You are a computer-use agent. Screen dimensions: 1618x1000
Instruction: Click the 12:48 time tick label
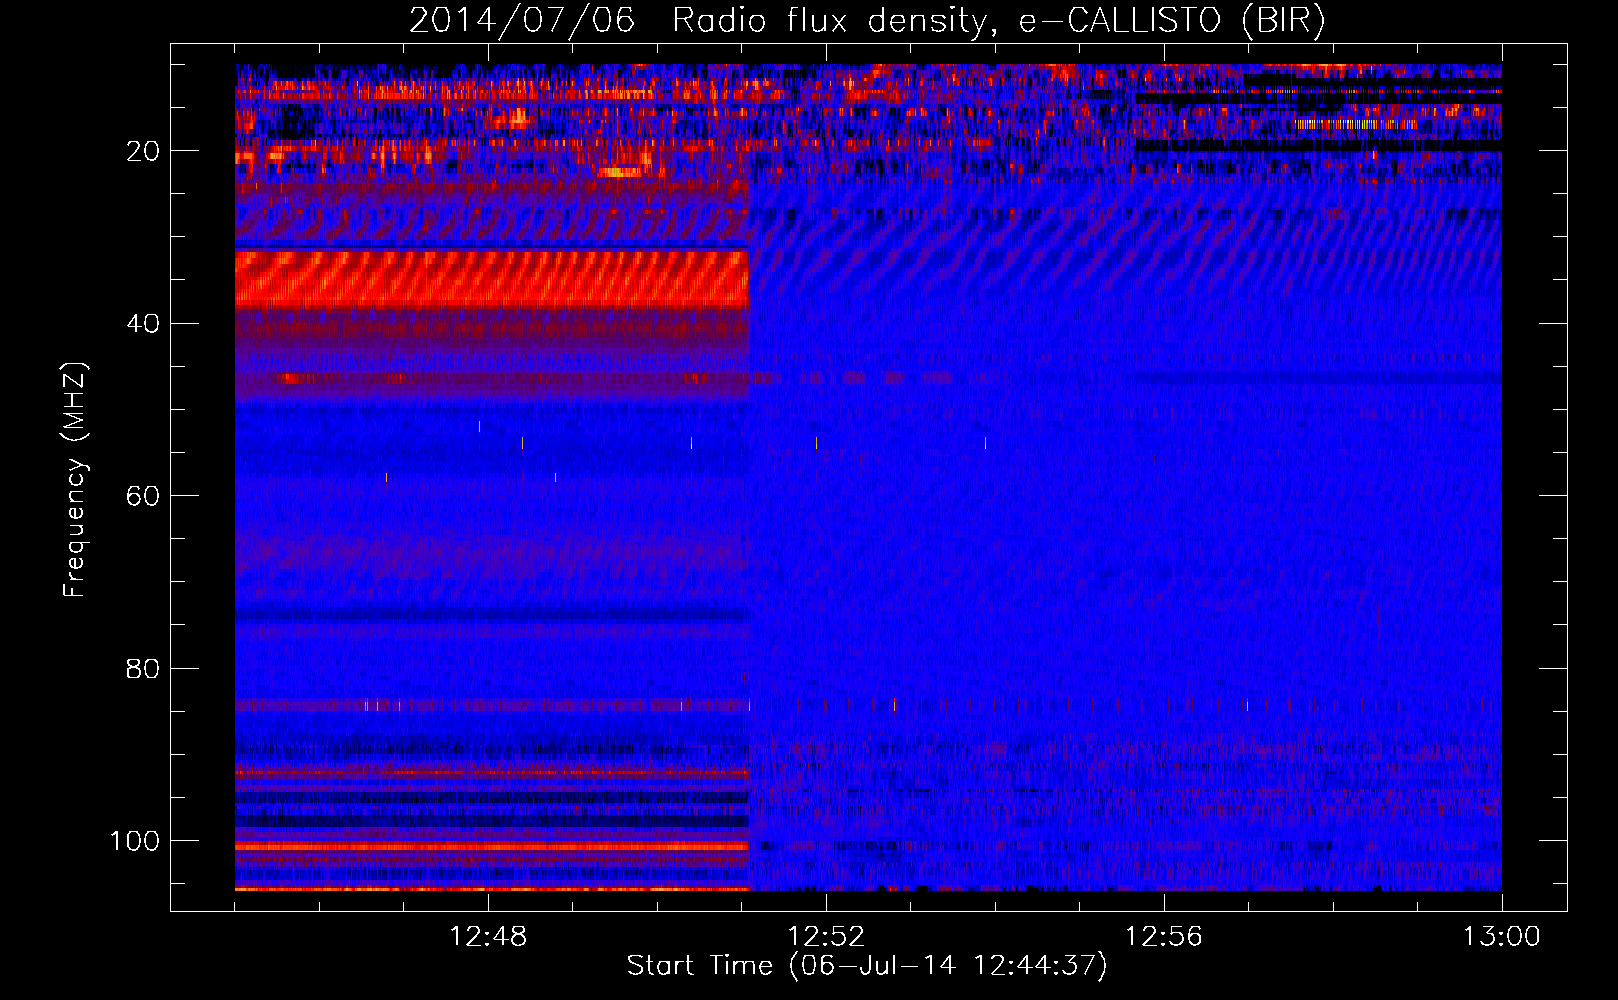(x=488, y=937)
